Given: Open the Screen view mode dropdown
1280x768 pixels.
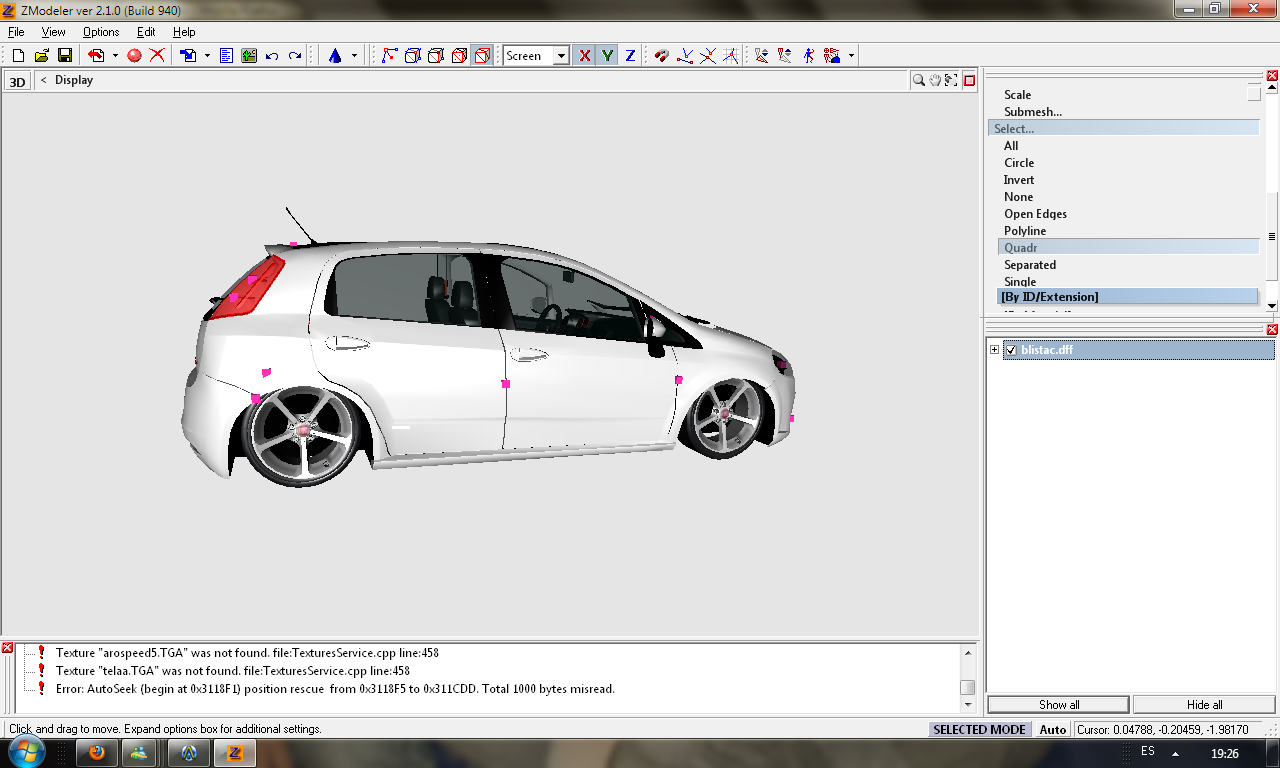Looking at the screenshot, I should coord(561,56).
